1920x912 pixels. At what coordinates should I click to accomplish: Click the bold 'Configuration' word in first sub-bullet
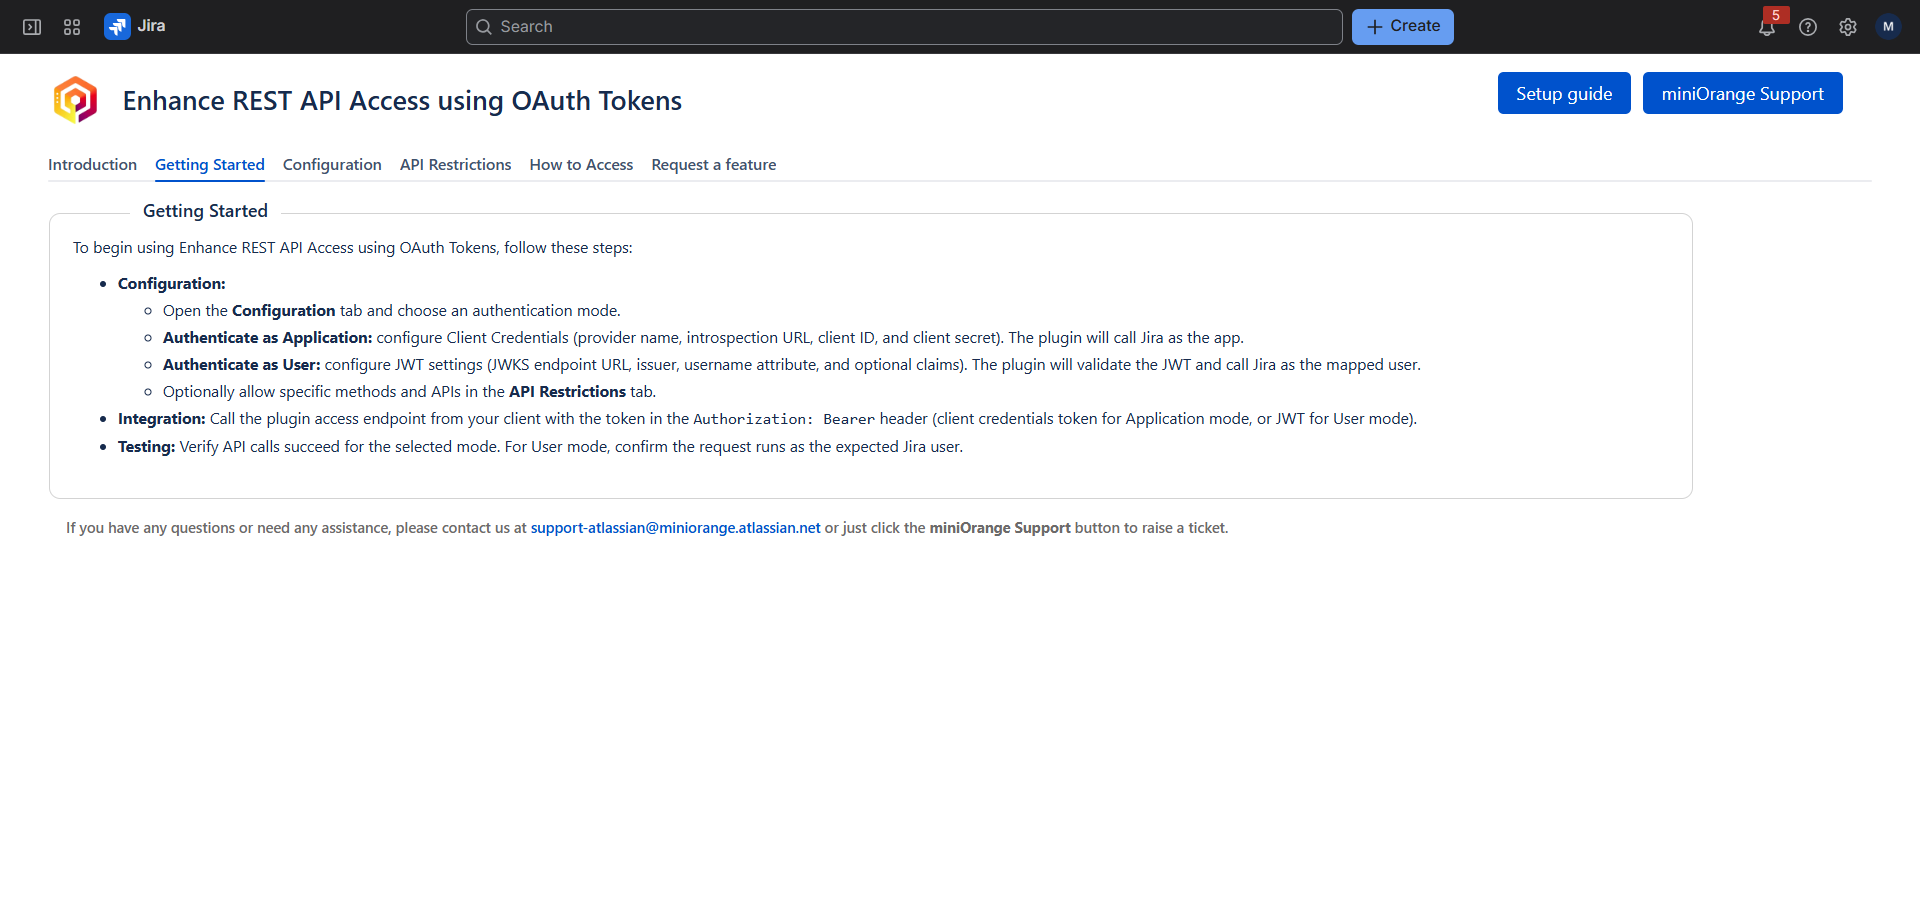coord(284,311)
